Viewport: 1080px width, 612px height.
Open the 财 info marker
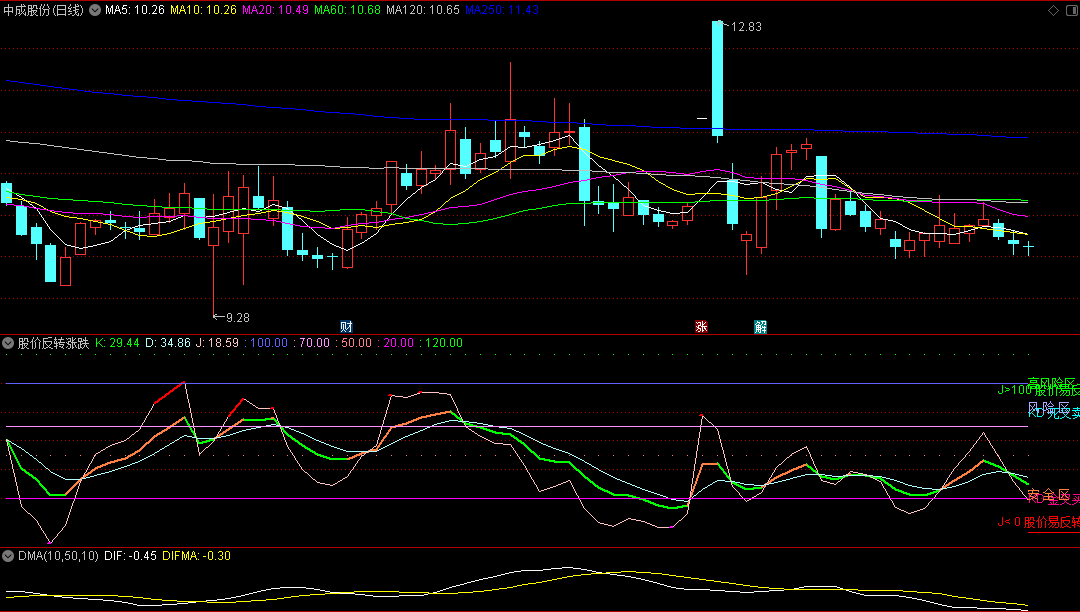click(x=346, y=326)
